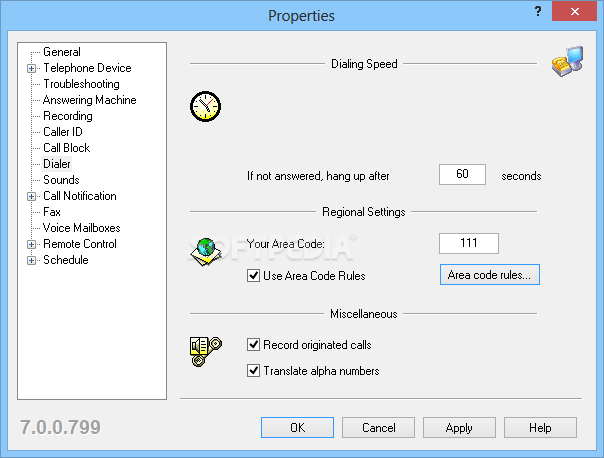Open Caller ID settings
This screenshot has height=458, width=604.
click(63, 132)
